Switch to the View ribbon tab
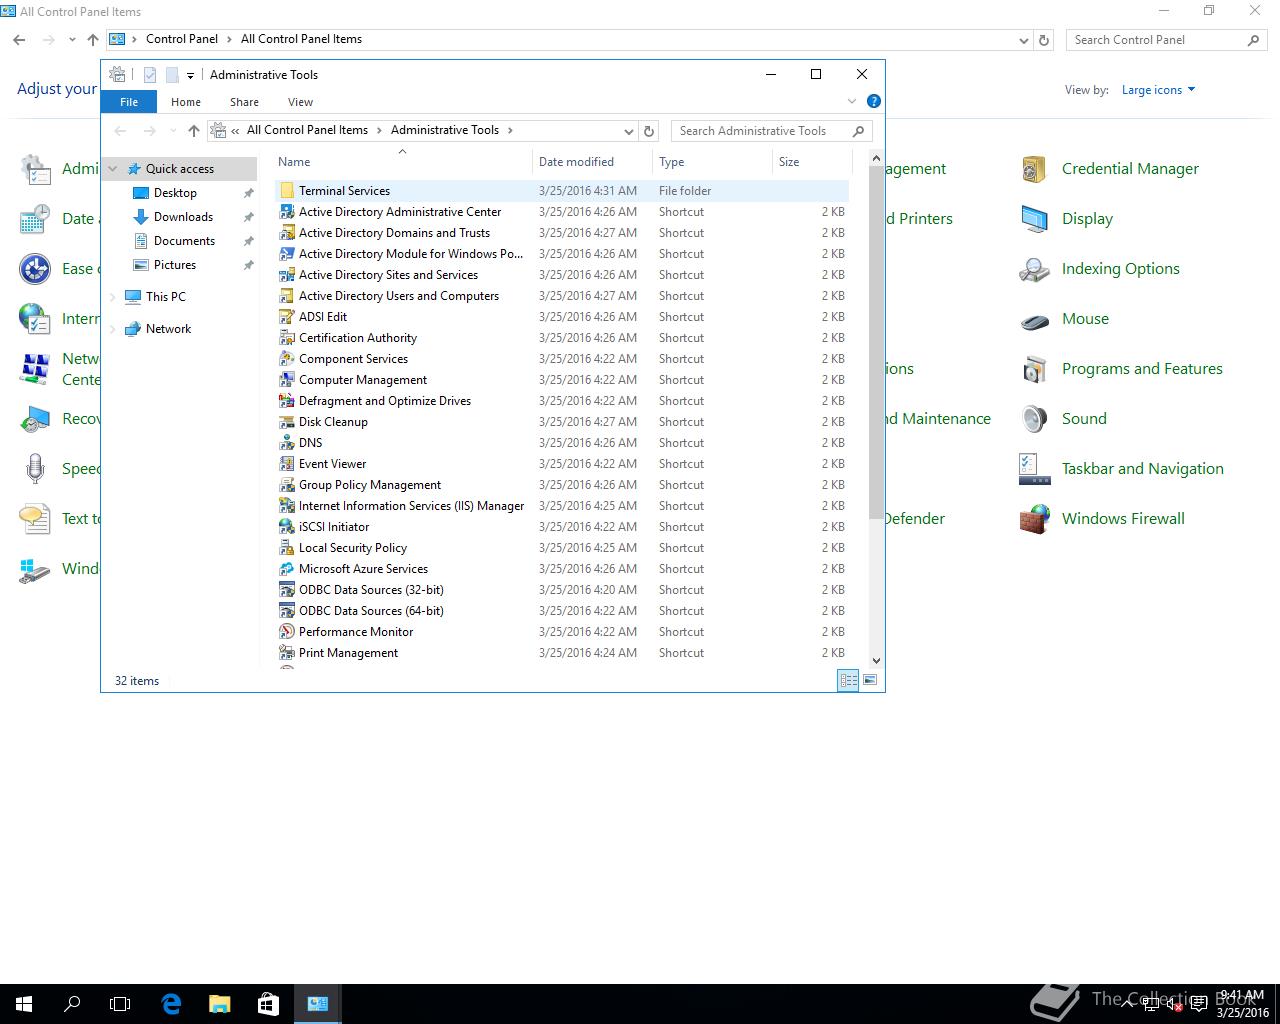 (300, 102)
